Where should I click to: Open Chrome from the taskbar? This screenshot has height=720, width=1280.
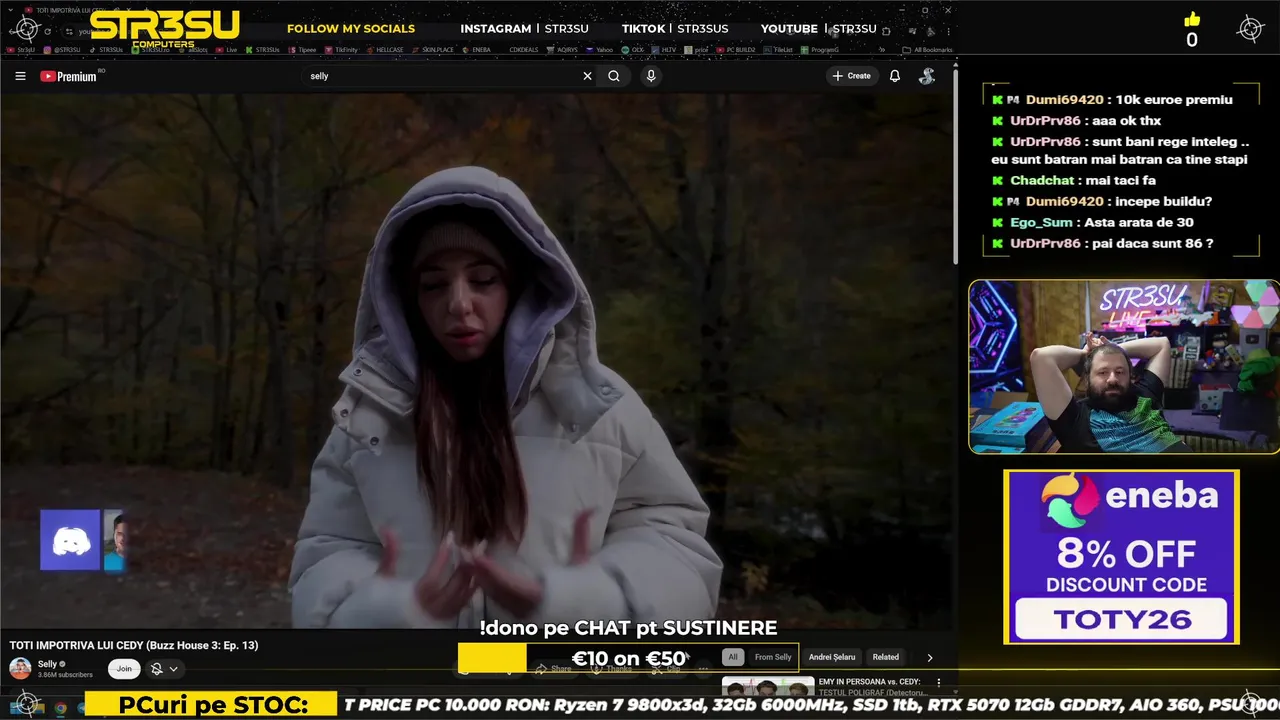tap(60, 707)
